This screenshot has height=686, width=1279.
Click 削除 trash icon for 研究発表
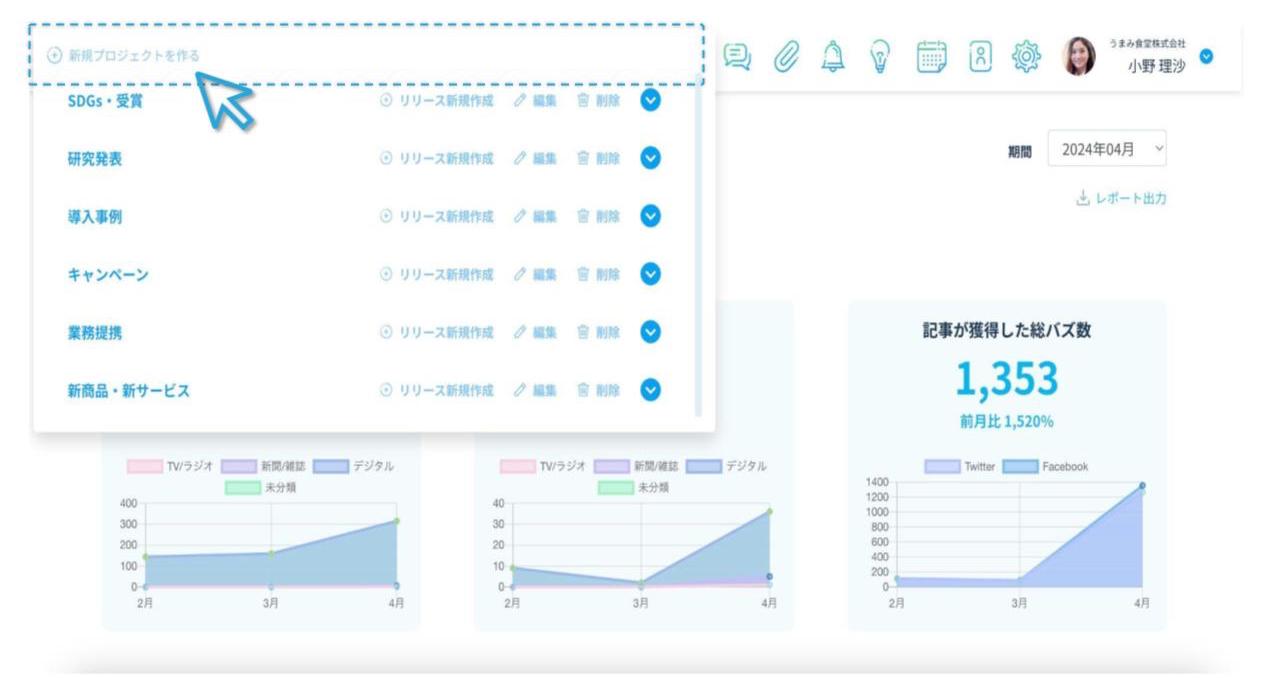(x=598, y=159)
